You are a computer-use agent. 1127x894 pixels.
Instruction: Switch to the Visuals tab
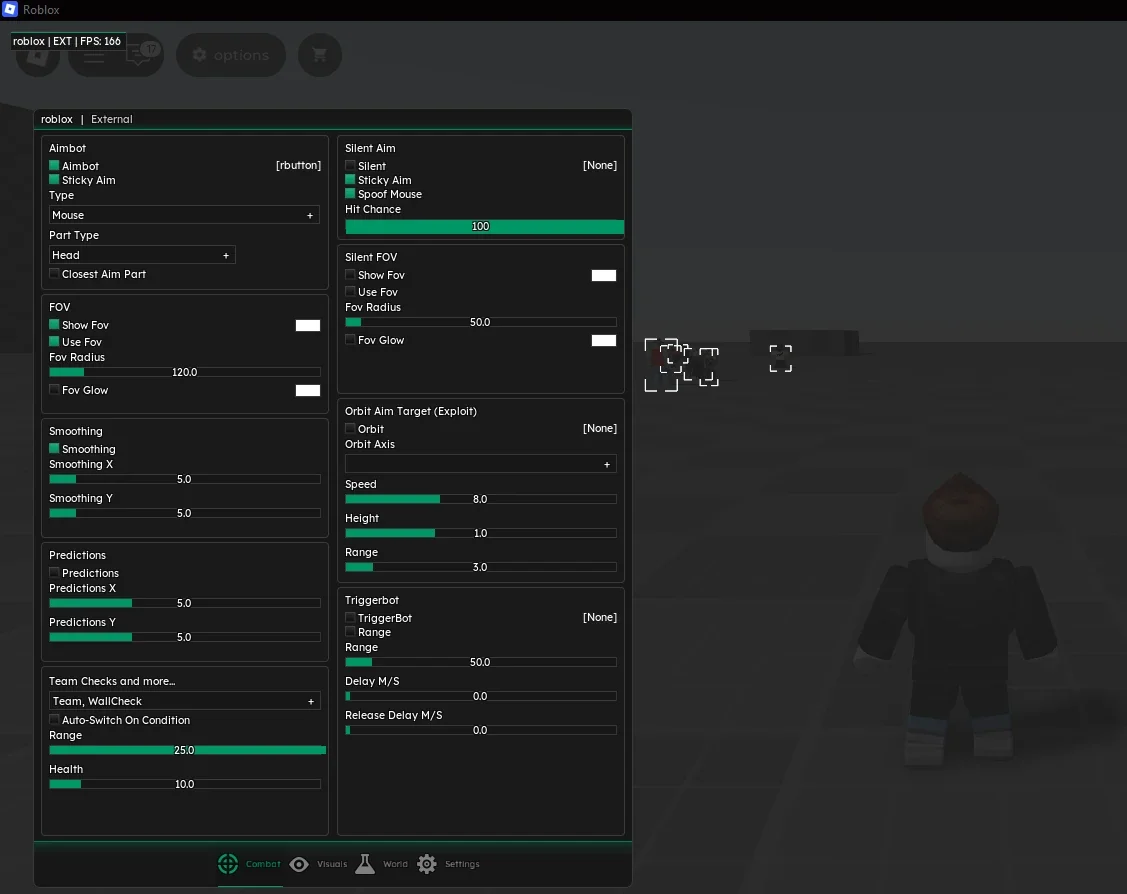330,863
